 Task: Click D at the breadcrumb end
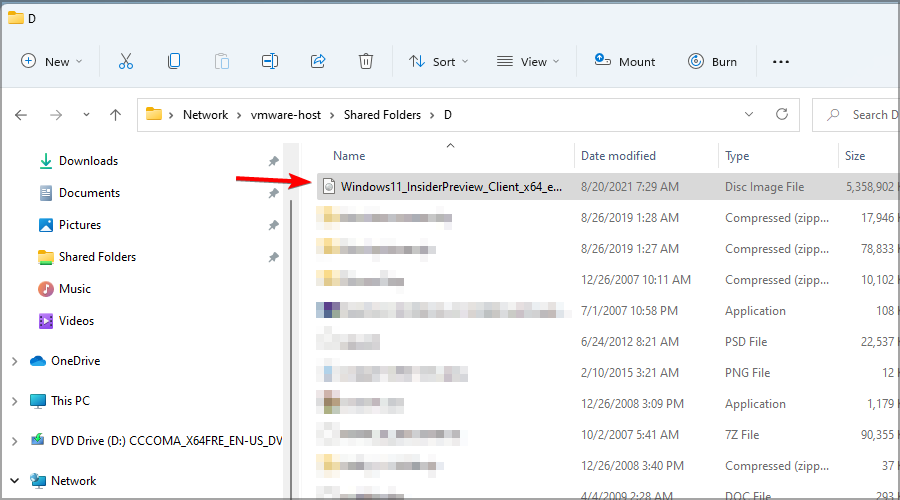click(x=448, y=115)
